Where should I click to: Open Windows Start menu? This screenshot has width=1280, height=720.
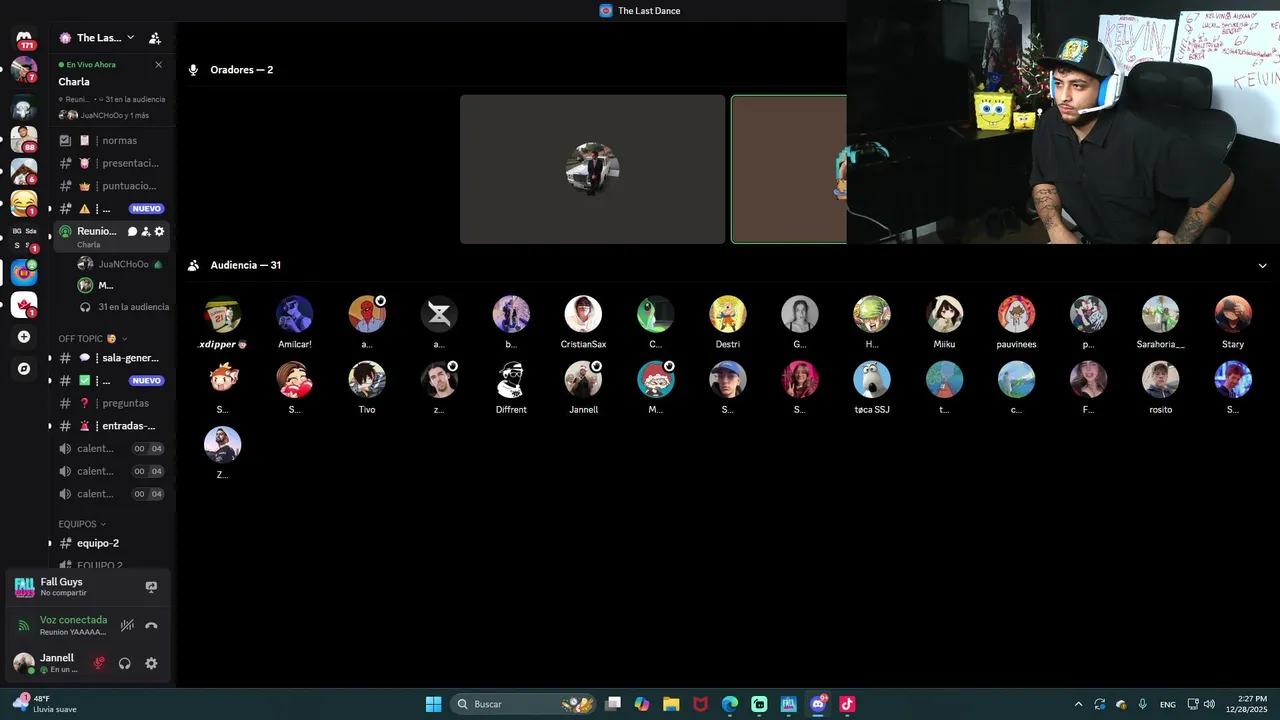(433, 704)
